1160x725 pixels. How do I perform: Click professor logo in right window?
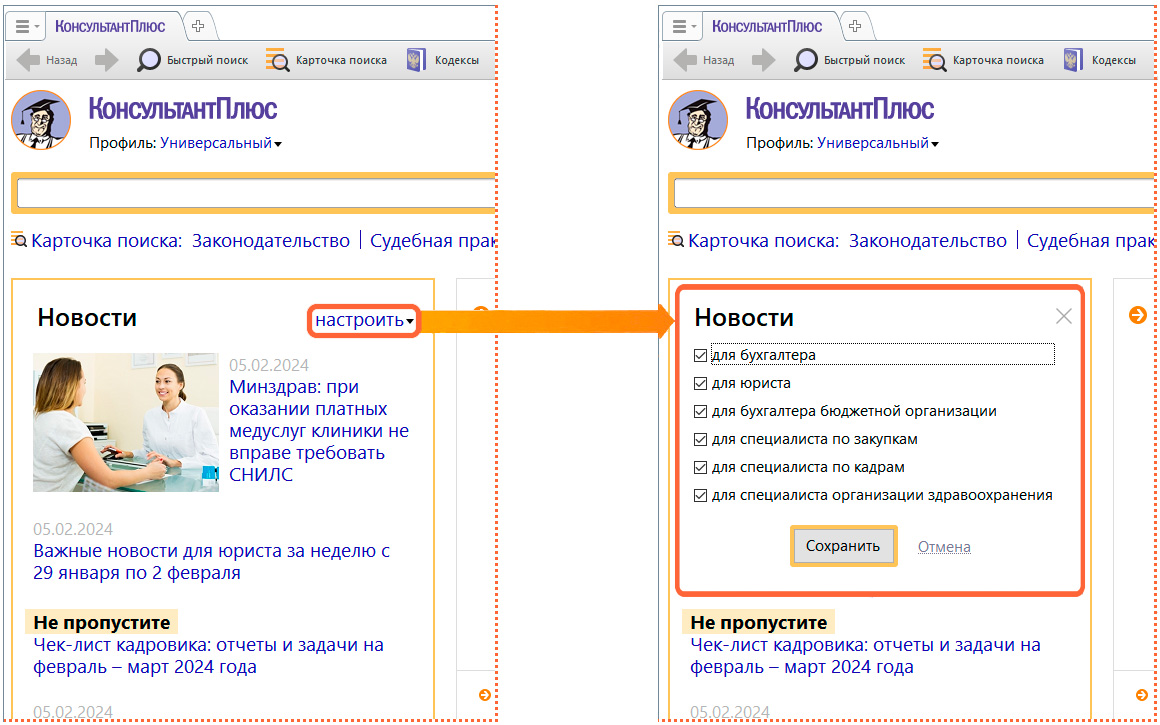click(x=698, y=119)
